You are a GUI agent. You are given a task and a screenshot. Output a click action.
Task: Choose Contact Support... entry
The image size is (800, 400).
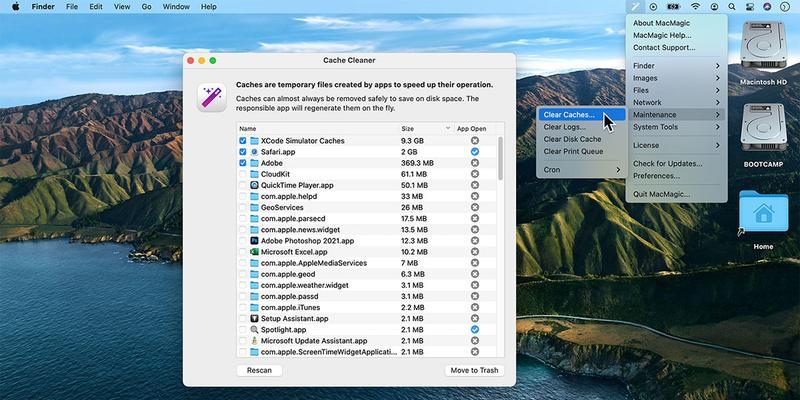click(x=676, y=47)
